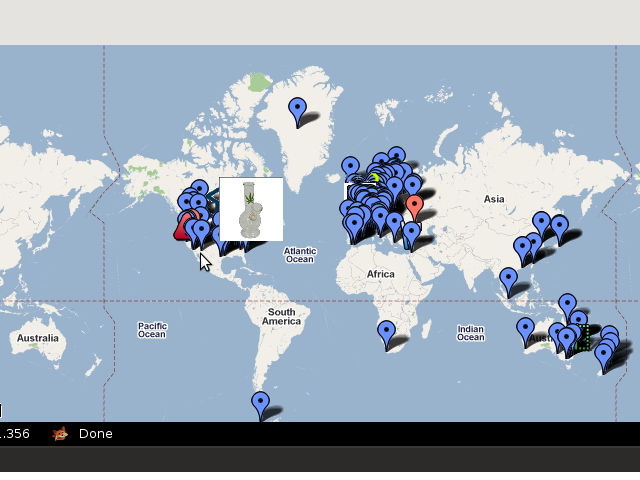Open the marker over New Zealand
Image resolution: width=640 pixels, height=480 pixels.
coord(603,355)
